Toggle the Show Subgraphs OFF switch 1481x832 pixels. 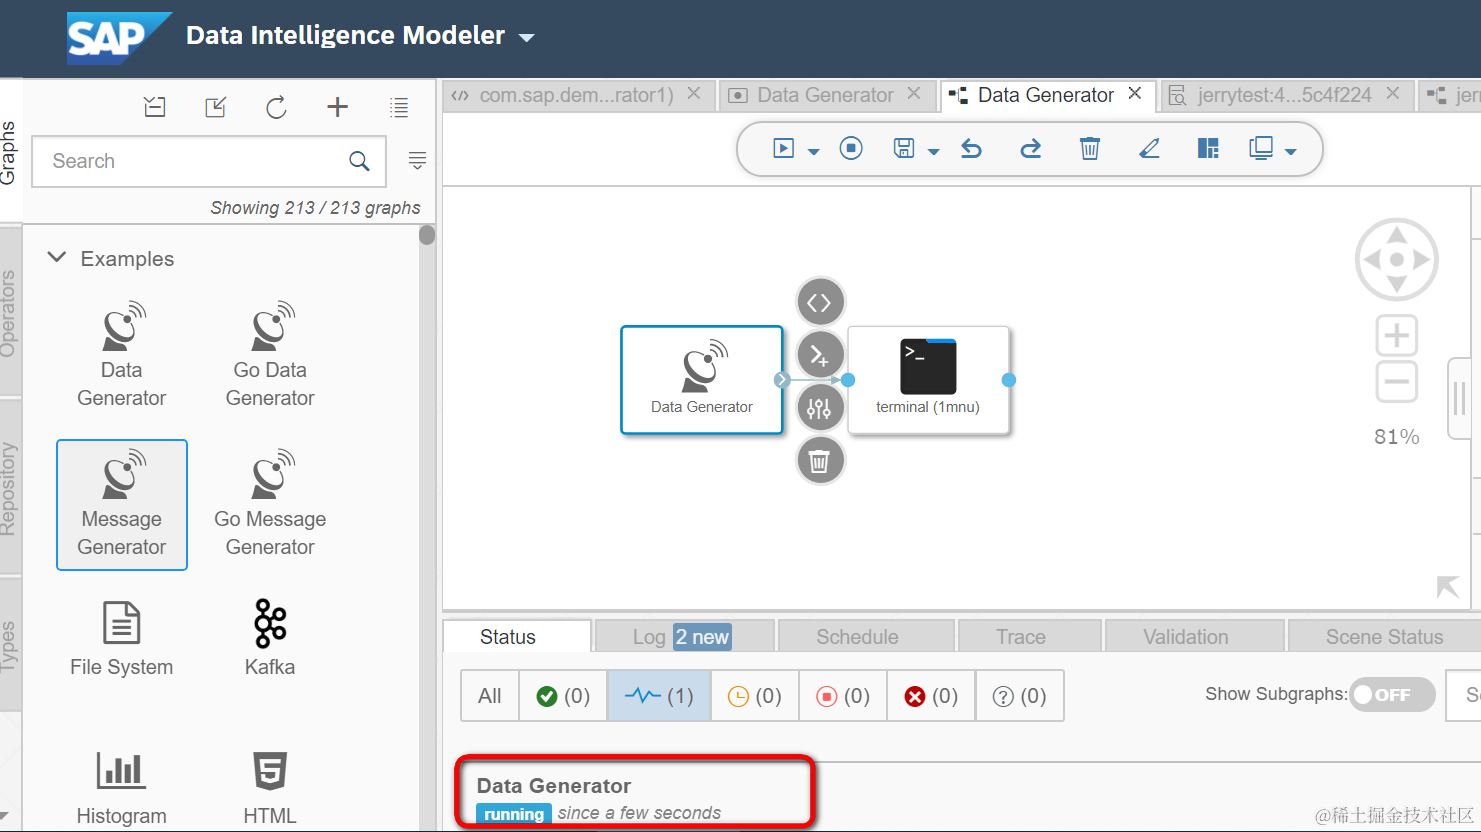click(1392, 695)
